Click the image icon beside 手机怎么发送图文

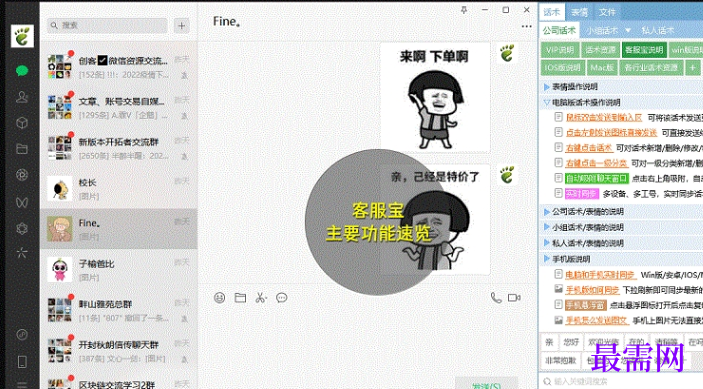point(558,320)
